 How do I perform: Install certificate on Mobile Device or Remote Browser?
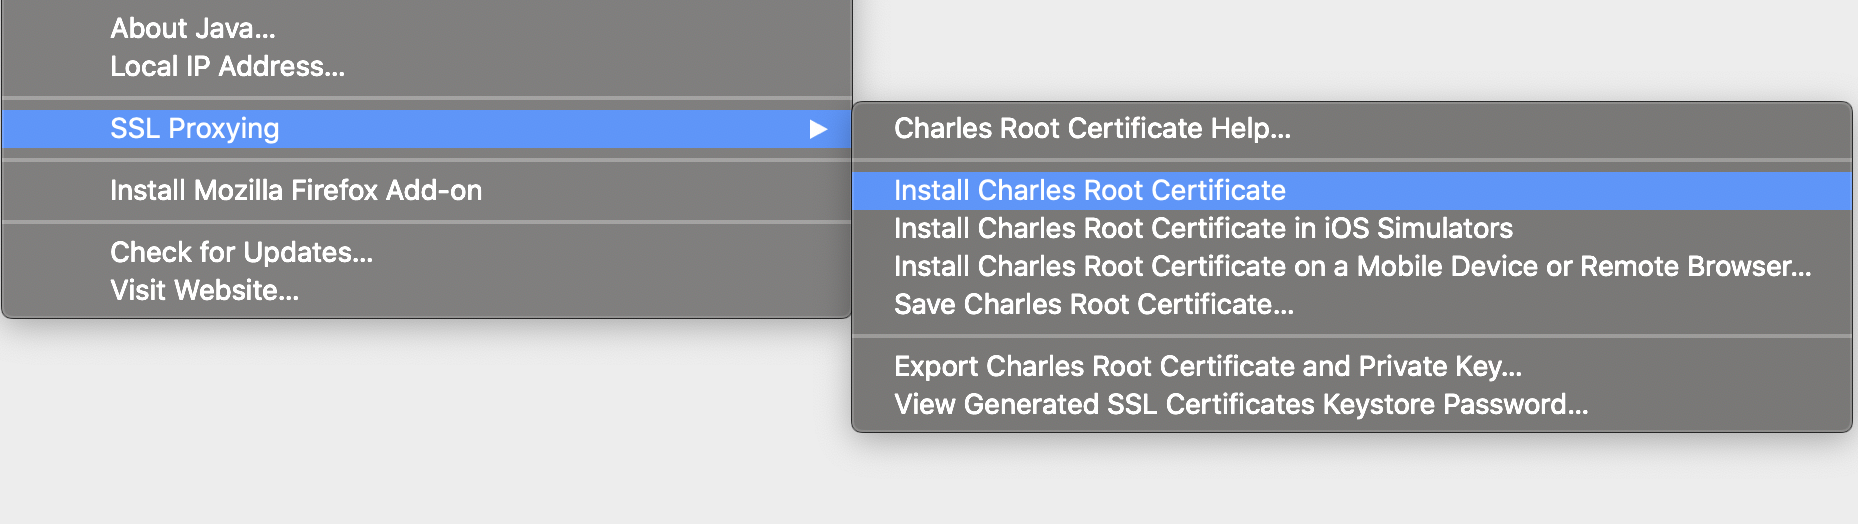[x=1352, y=266]
